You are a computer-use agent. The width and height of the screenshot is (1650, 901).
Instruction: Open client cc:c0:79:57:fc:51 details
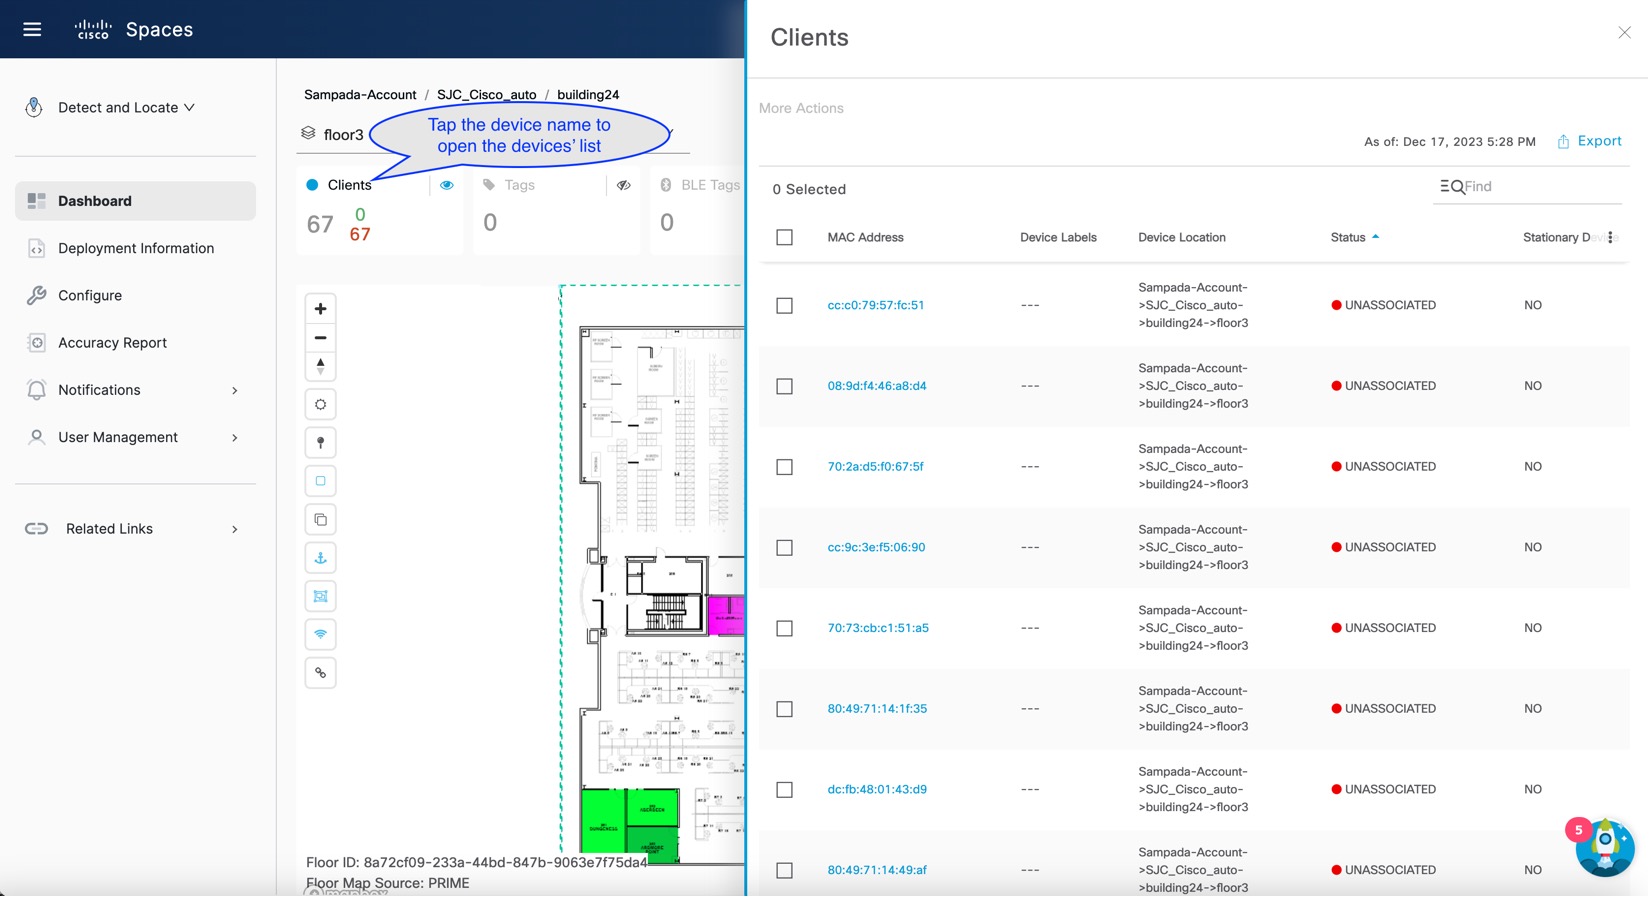tap(876, 305)
